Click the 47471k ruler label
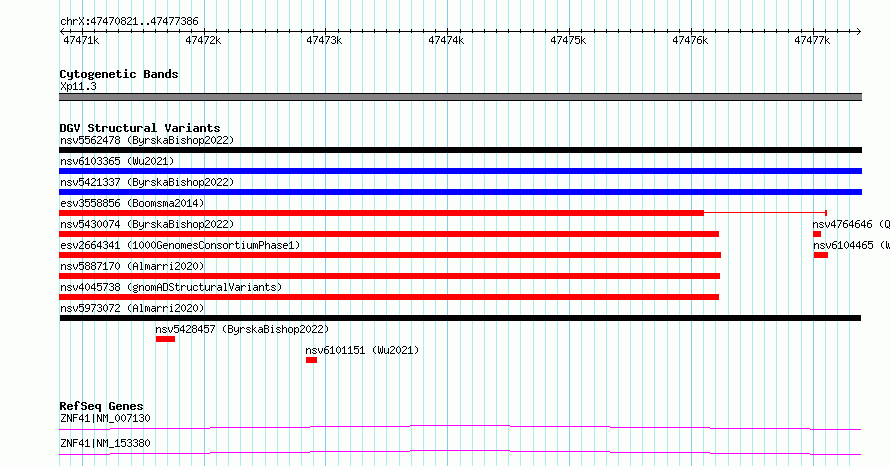 81,40
